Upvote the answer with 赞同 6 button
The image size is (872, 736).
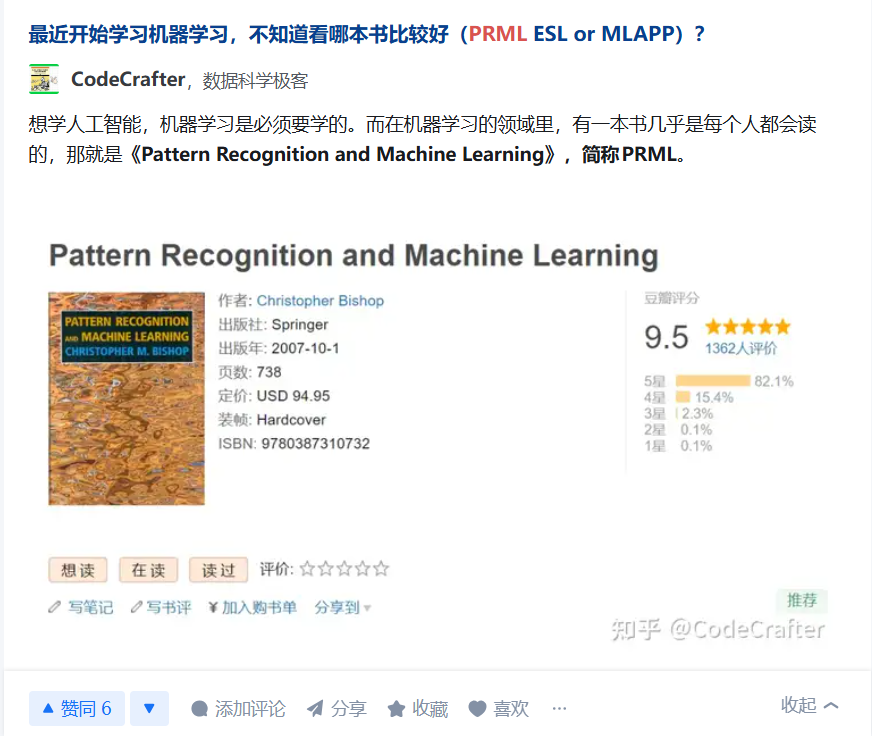point(77,708)
